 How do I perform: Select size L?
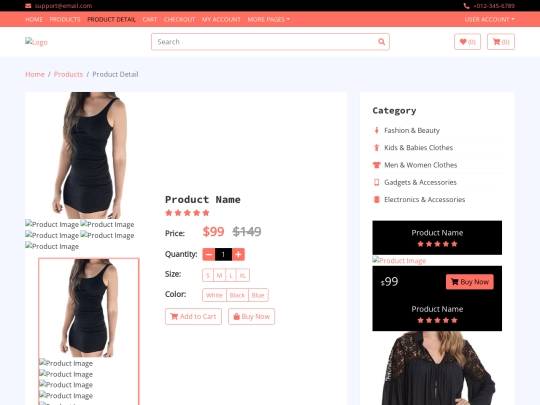pyautogui.click(x=231, y=275)
